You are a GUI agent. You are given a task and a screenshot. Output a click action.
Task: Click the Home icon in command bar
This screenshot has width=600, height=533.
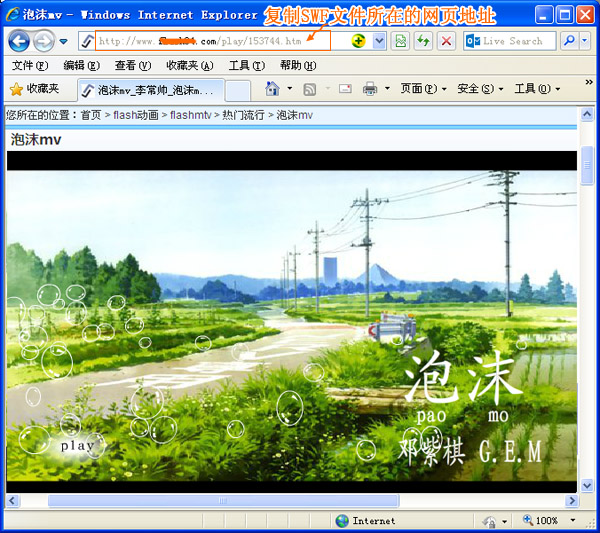pos(272,89)
